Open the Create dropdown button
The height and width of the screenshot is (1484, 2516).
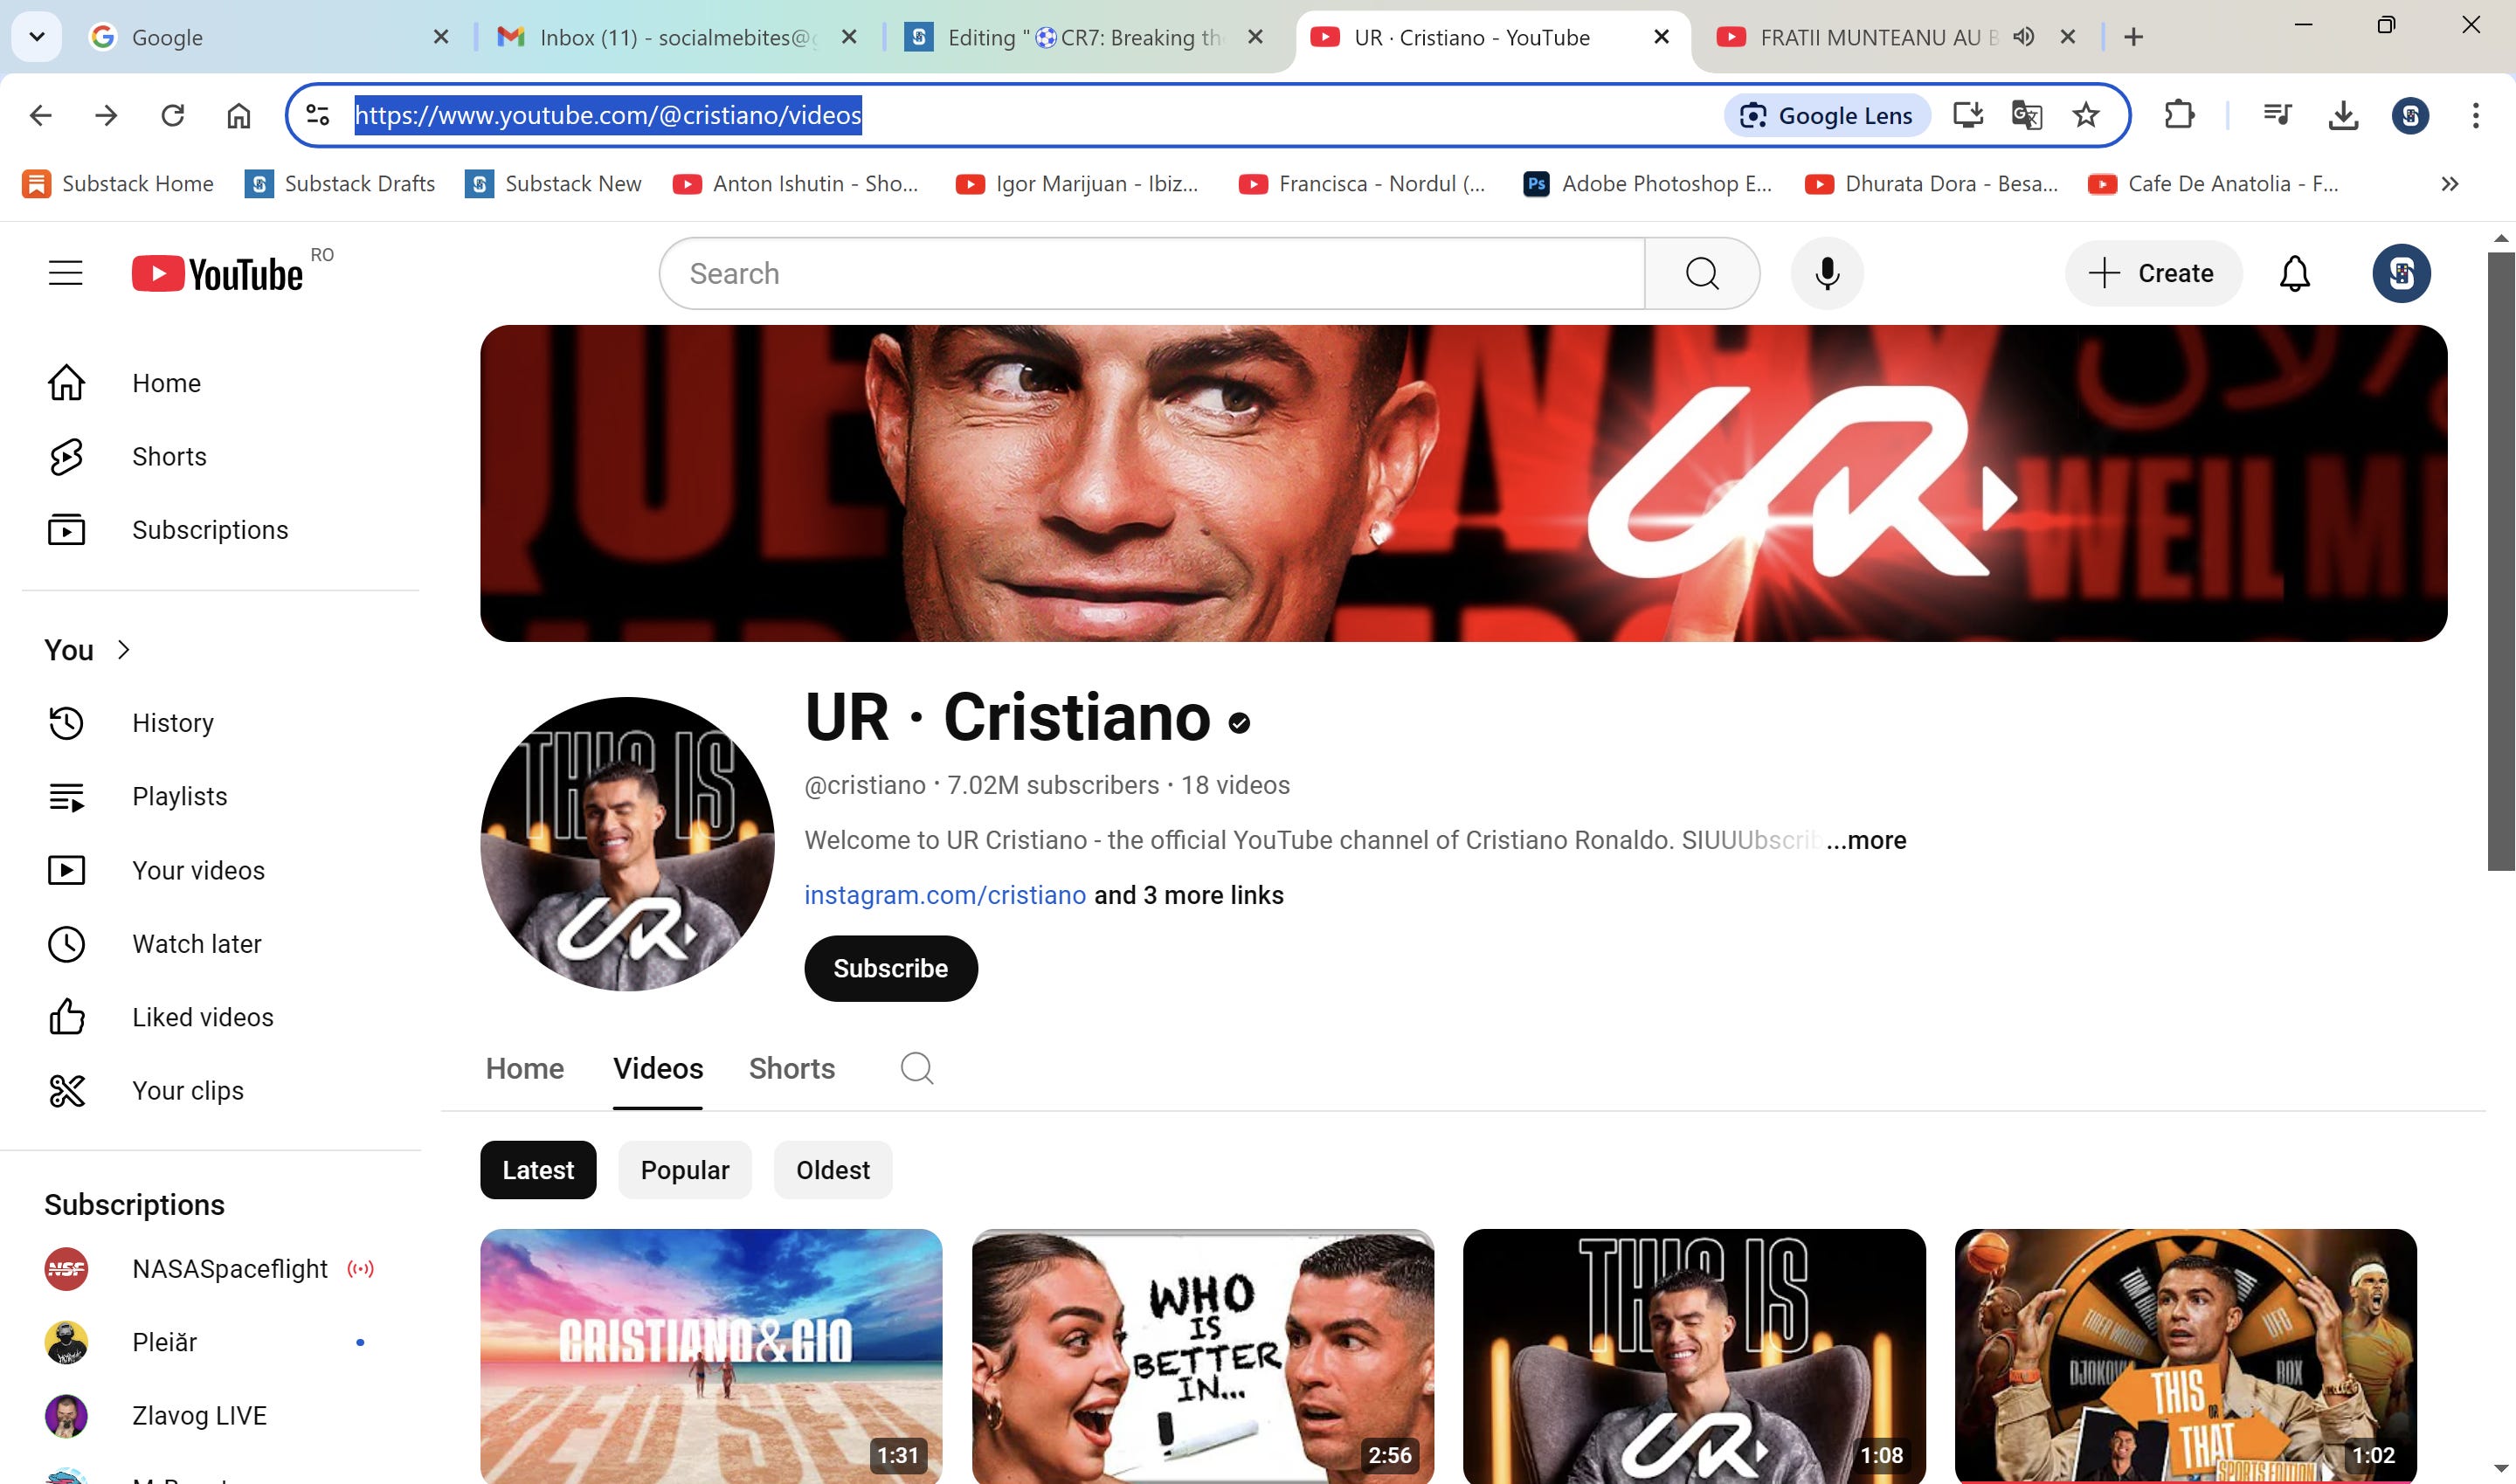pos(2154,273)
